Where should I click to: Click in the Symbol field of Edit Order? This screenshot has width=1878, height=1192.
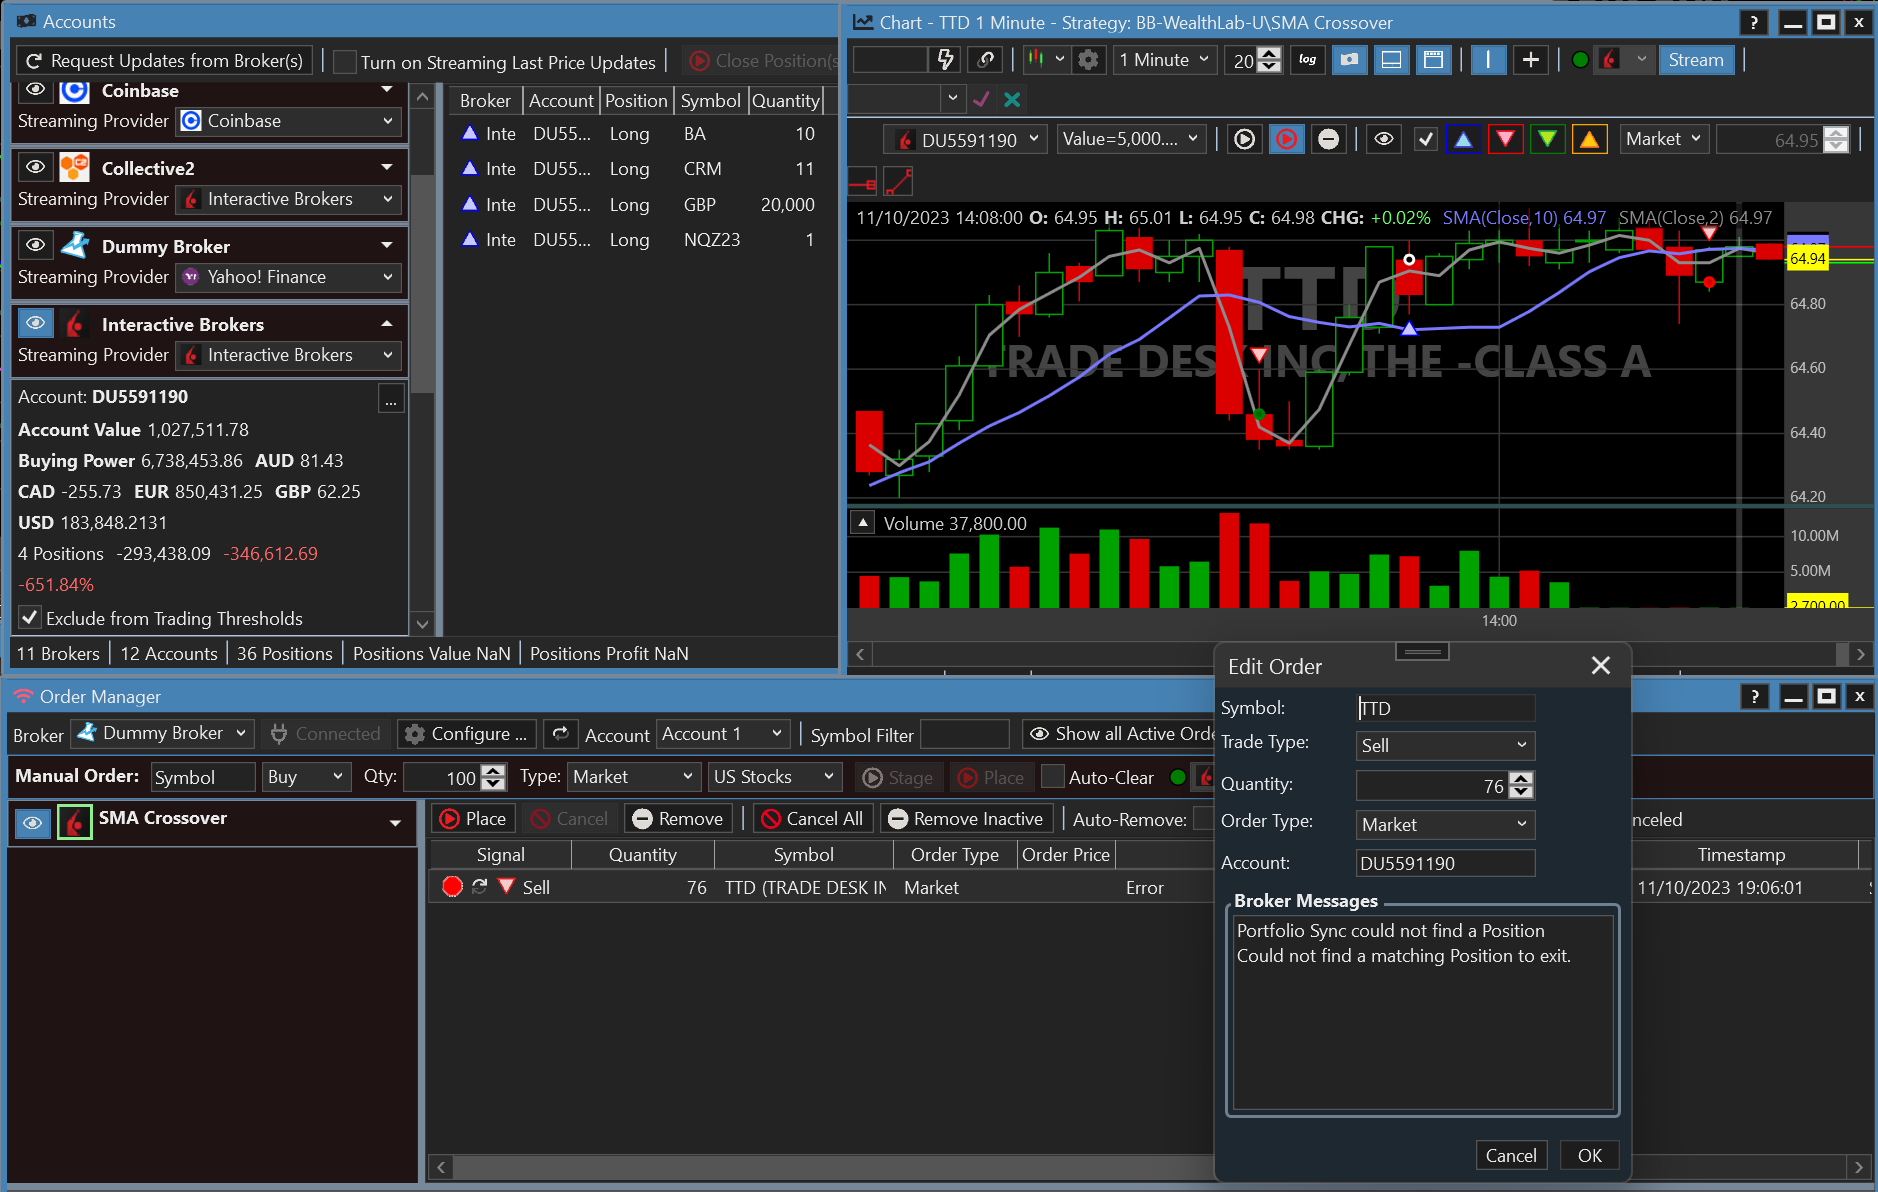pos(1445,708)
